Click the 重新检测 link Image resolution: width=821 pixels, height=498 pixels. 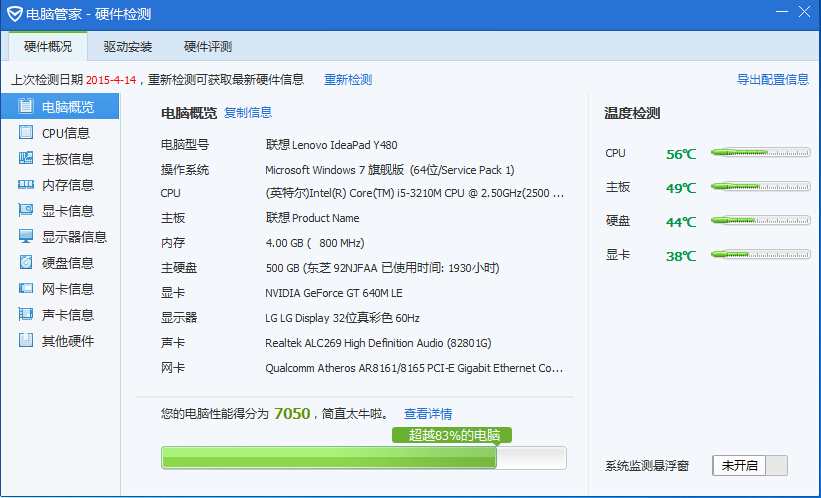coord(348,80)
